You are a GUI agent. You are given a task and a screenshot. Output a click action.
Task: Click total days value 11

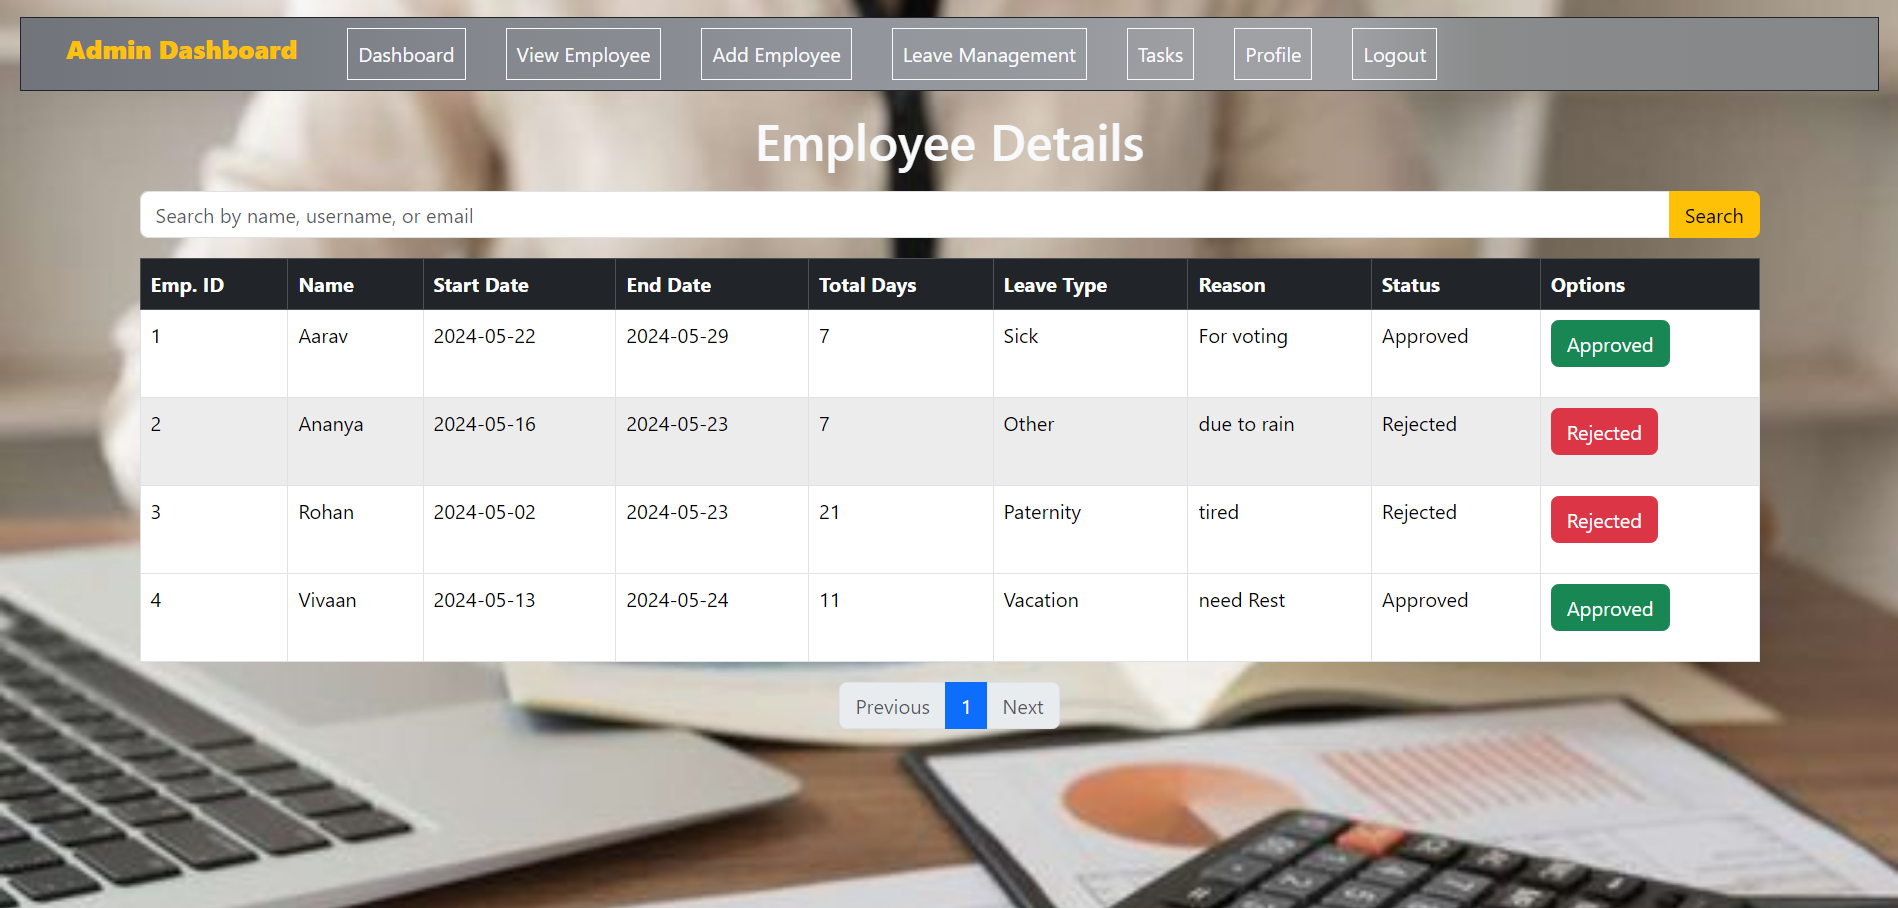829,600
